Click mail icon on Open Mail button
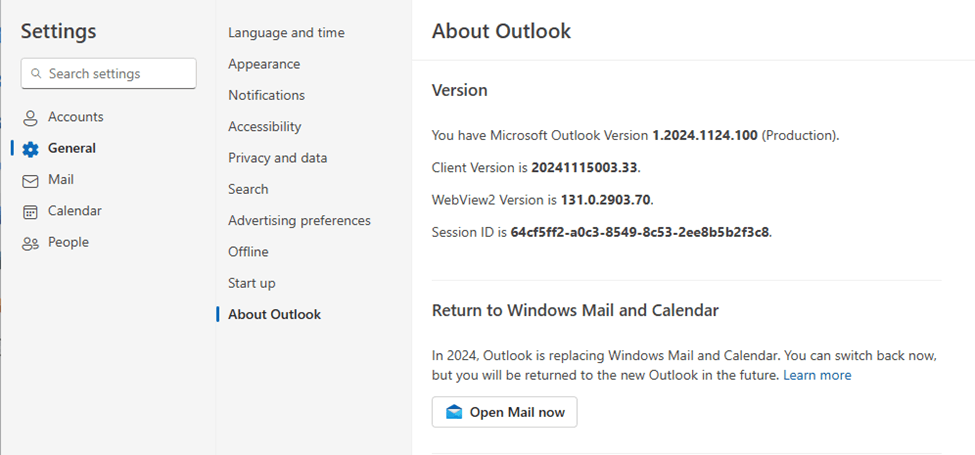This screenshot has width=975, height=455. (x=455, y=412)
